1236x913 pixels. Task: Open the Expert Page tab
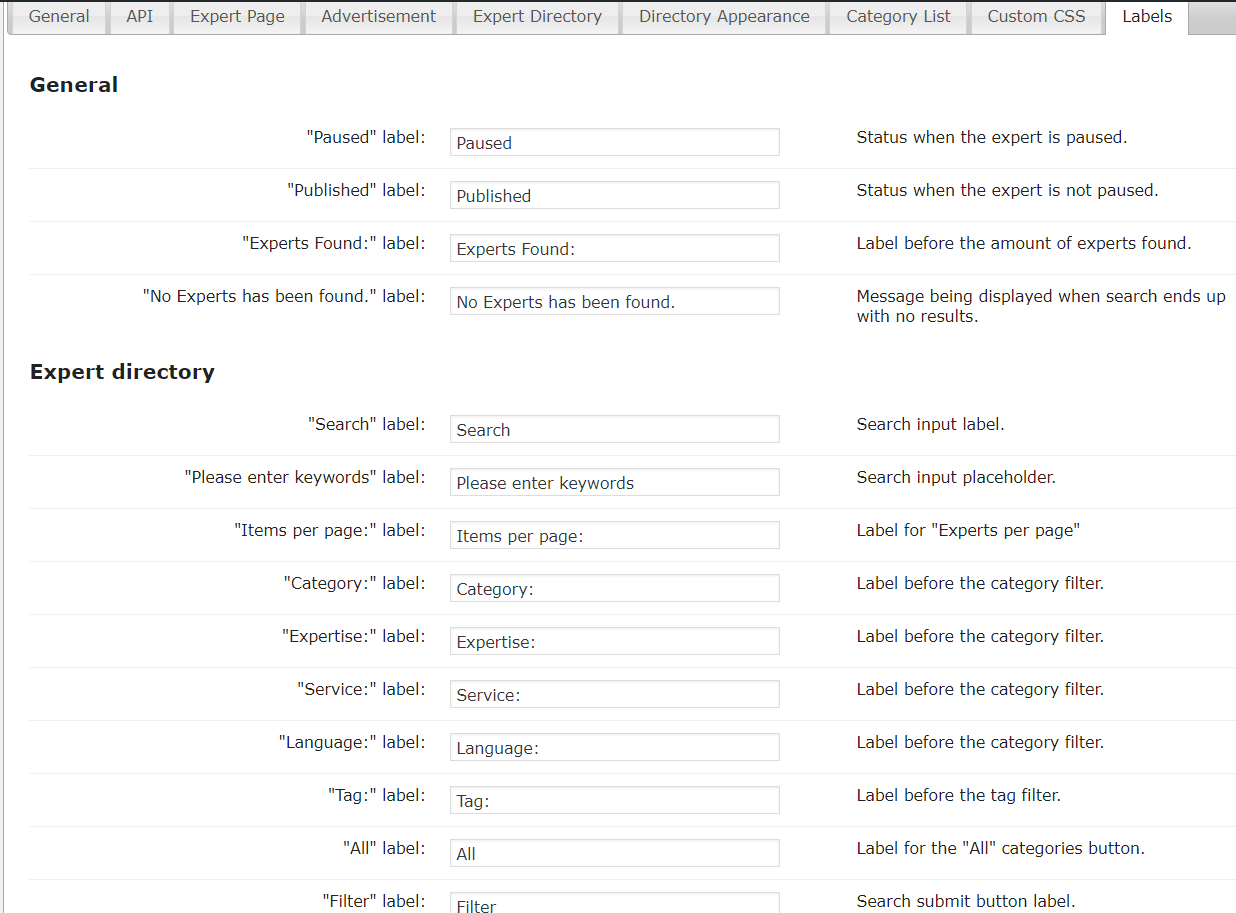pos(237,17)
